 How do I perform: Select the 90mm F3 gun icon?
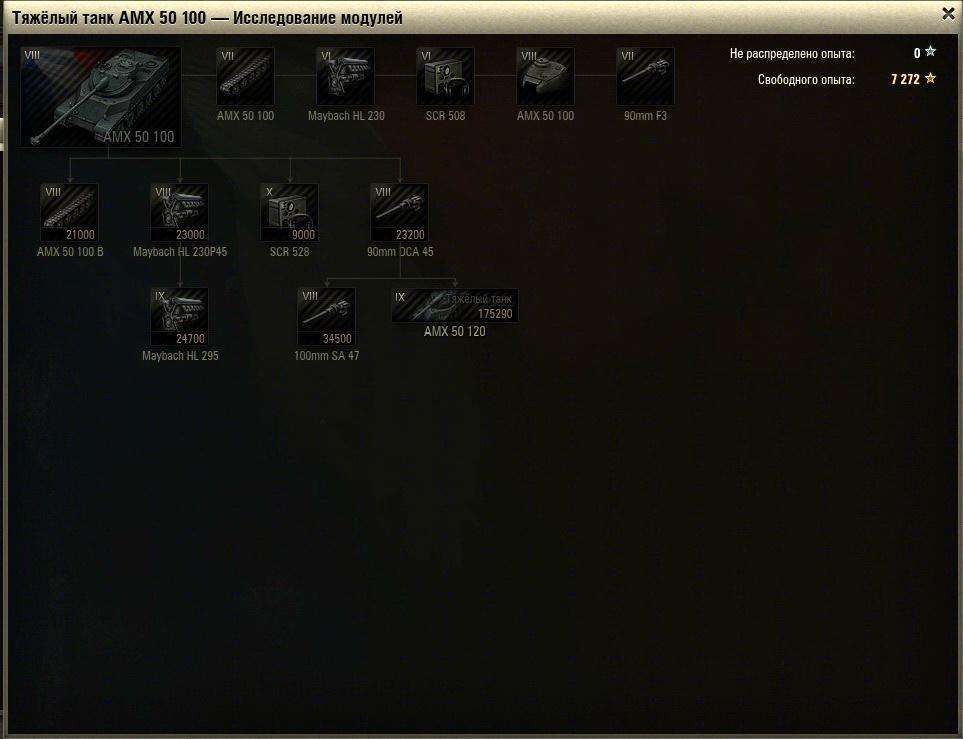[645, 76]
